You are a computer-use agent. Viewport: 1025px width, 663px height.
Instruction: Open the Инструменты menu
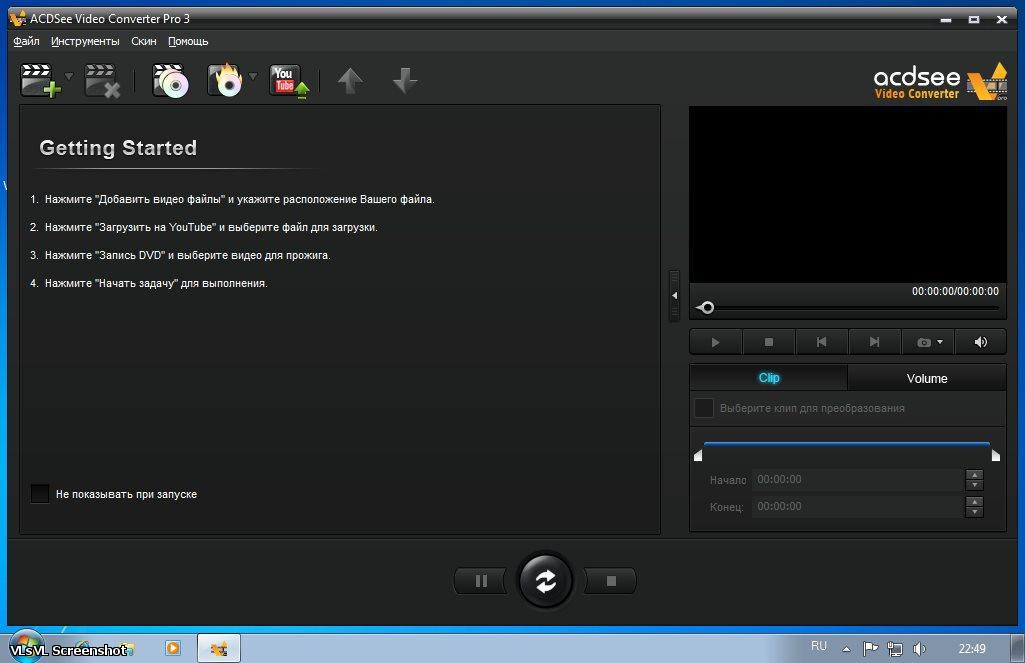(85, 41)
